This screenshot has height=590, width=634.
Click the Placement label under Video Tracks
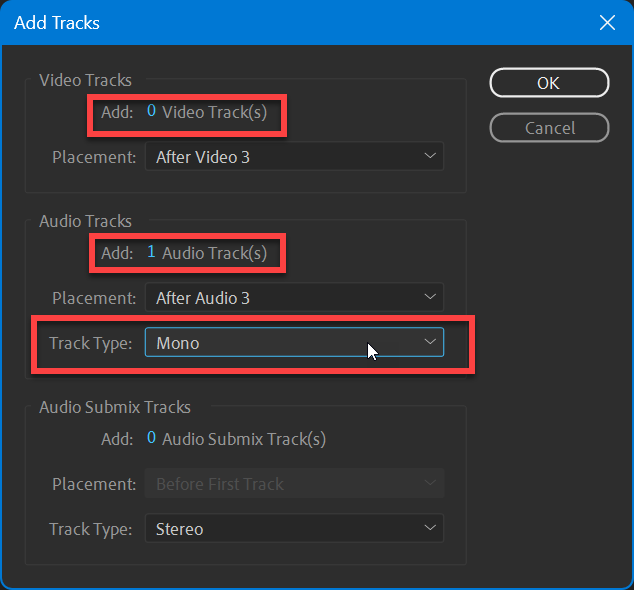click(x=94, y=157)
